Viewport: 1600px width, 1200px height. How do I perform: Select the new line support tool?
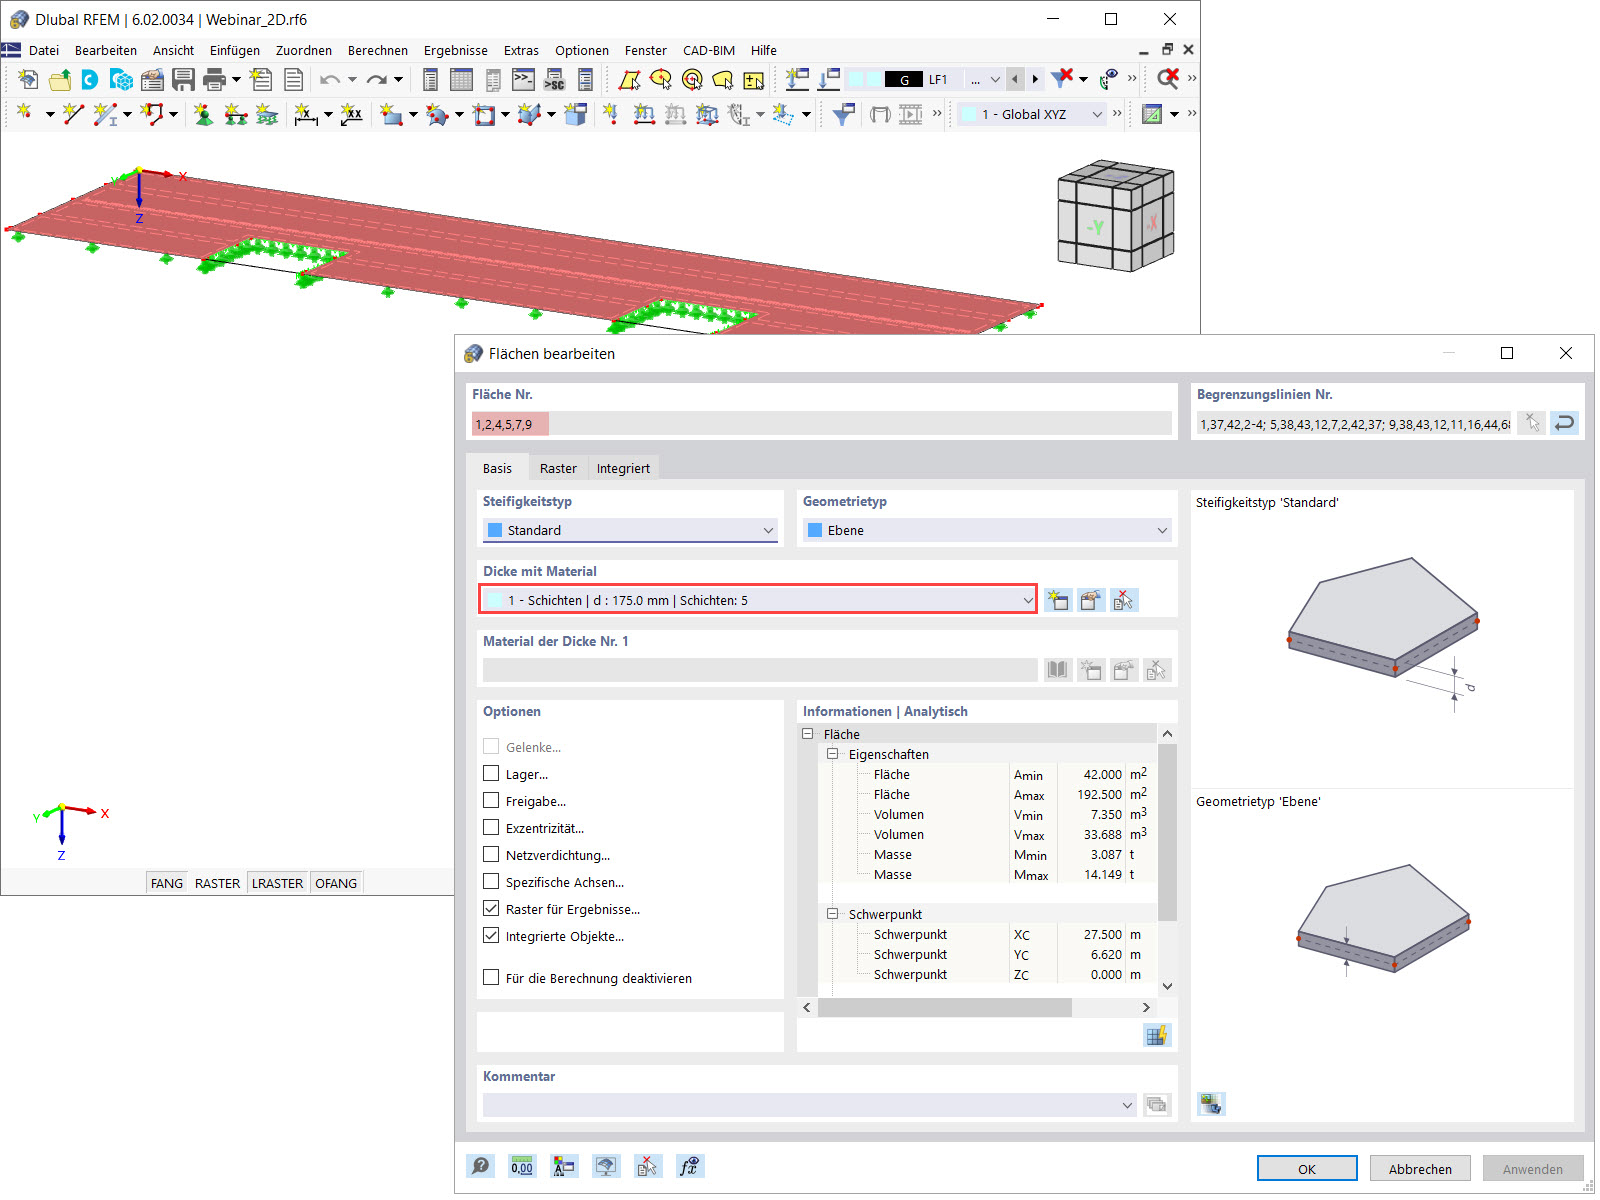235,114
